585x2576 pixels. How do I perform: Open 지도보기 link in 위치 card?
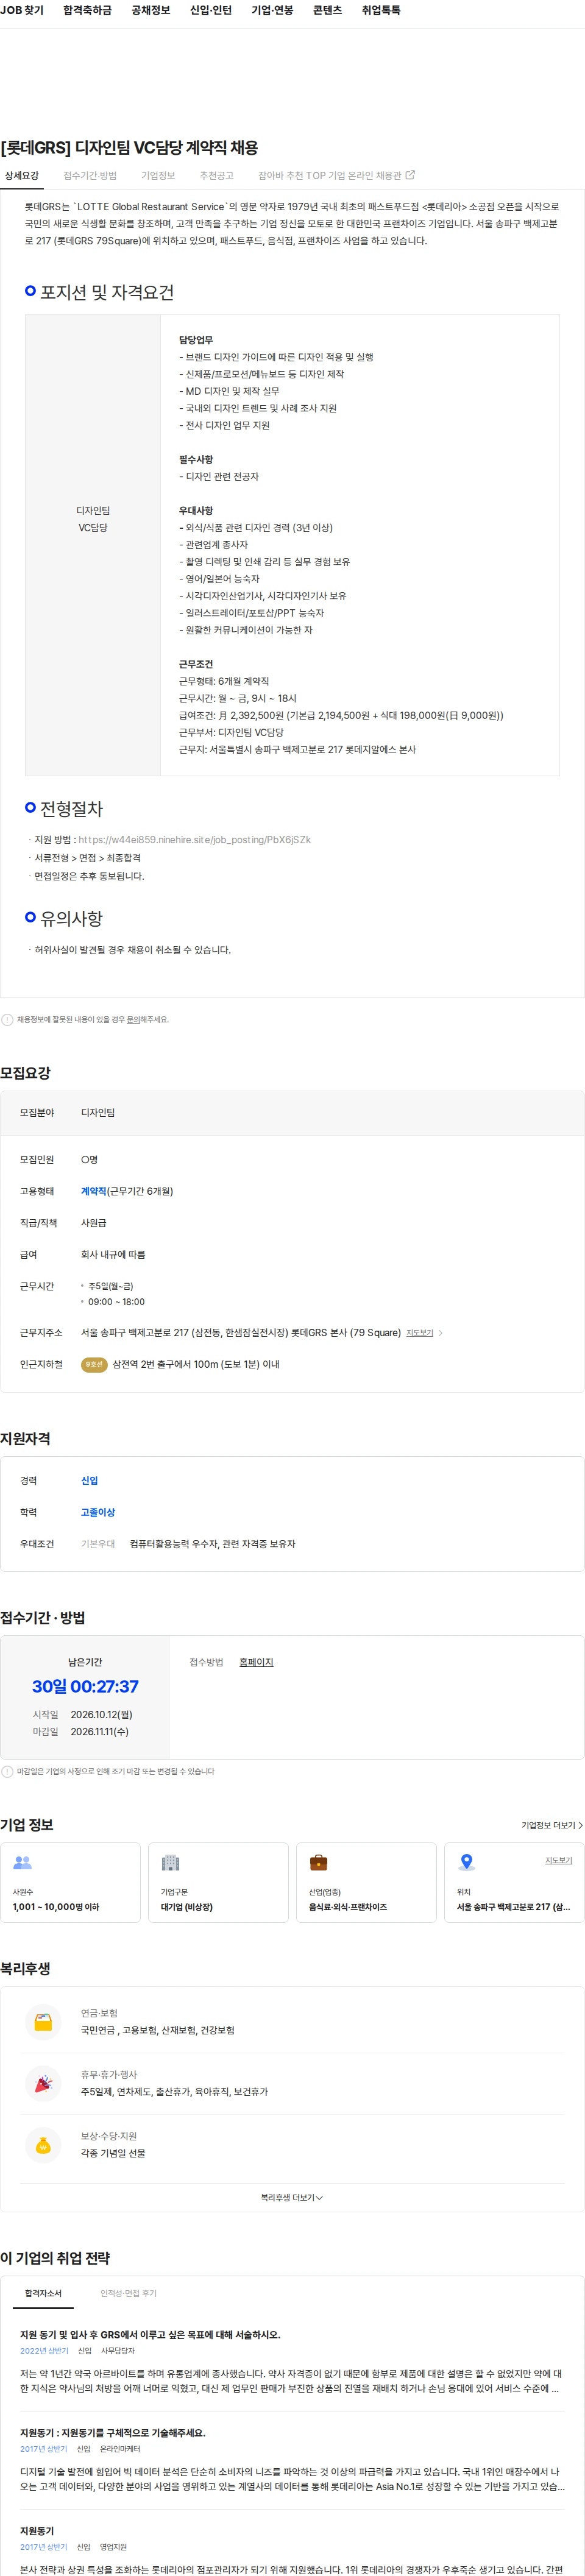tap(558, 1860)
